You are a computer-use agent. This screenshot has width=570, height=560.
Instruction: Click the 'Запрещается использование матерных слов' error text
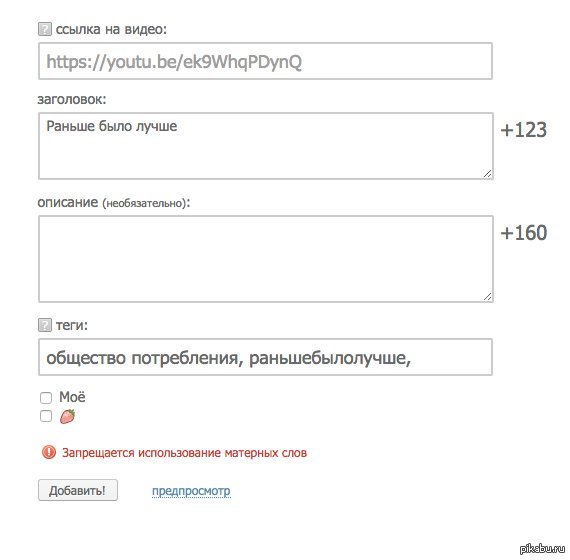tap(184, 453)
